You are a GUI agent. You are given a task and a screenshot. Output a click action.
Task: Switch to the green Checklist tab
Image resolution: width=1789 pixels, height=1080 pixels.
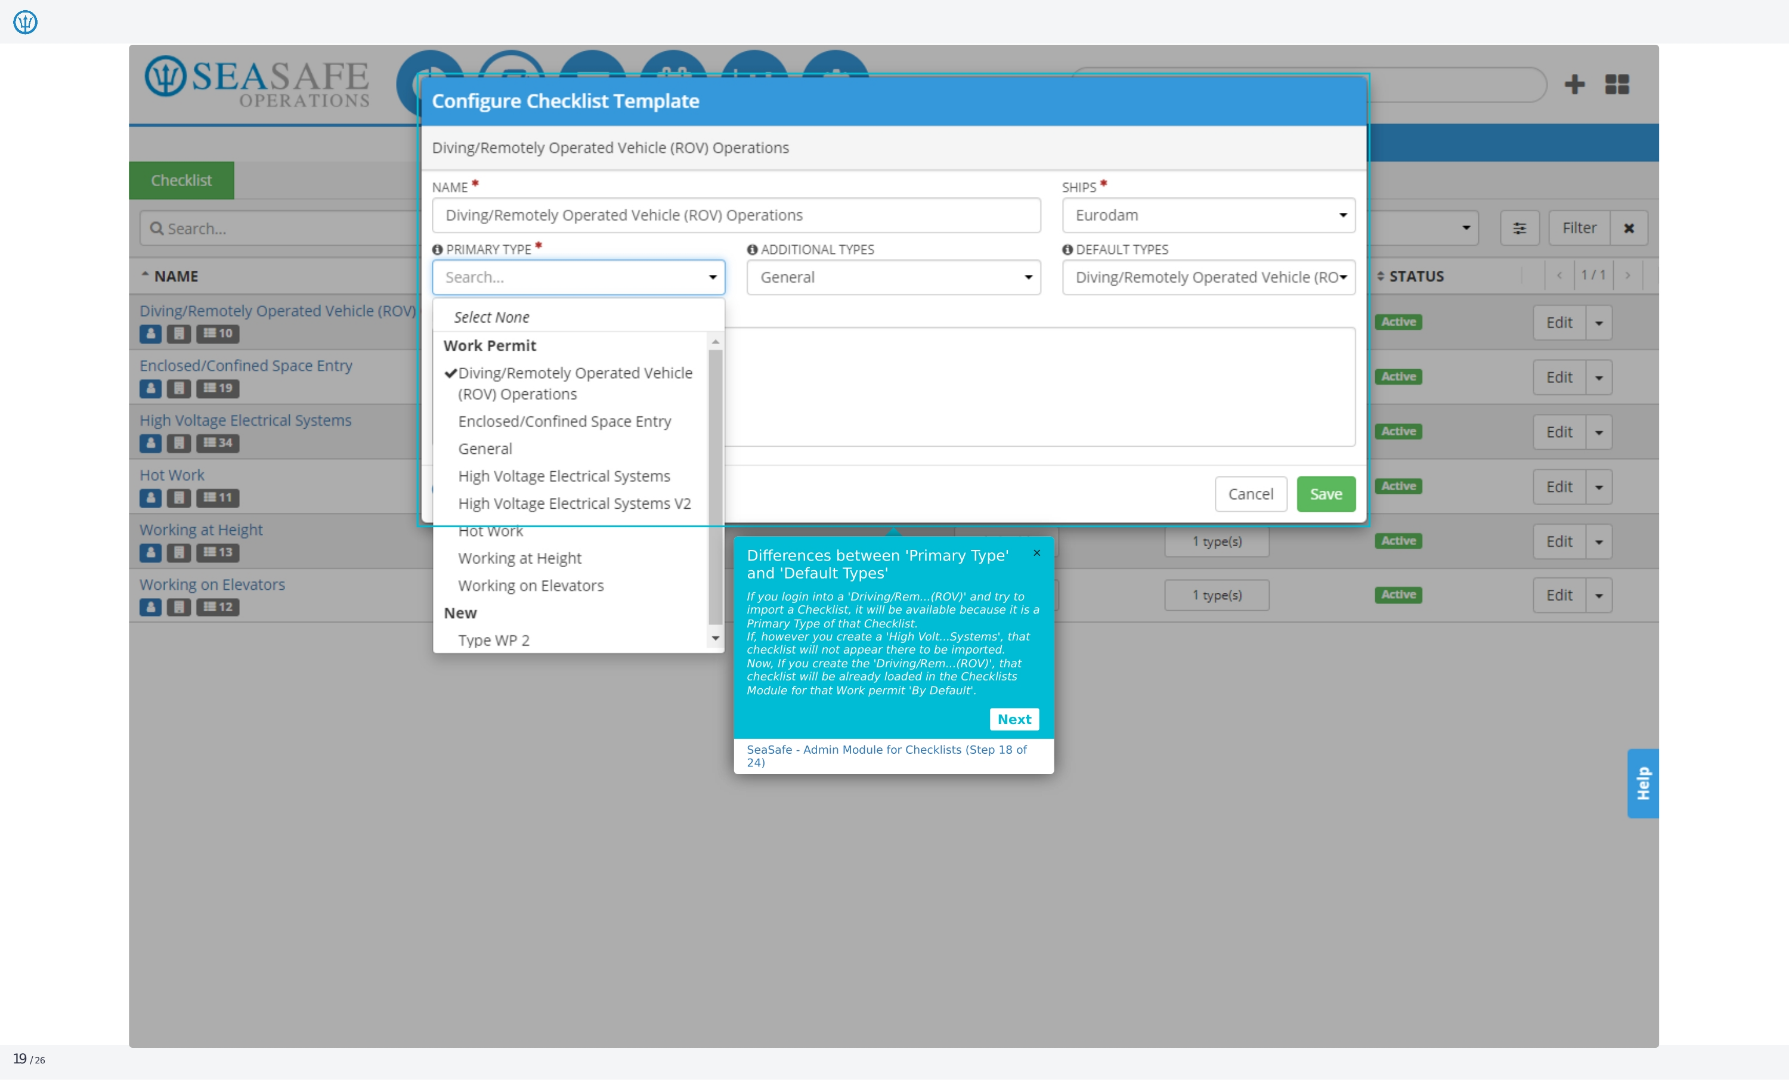click(181, 181)
